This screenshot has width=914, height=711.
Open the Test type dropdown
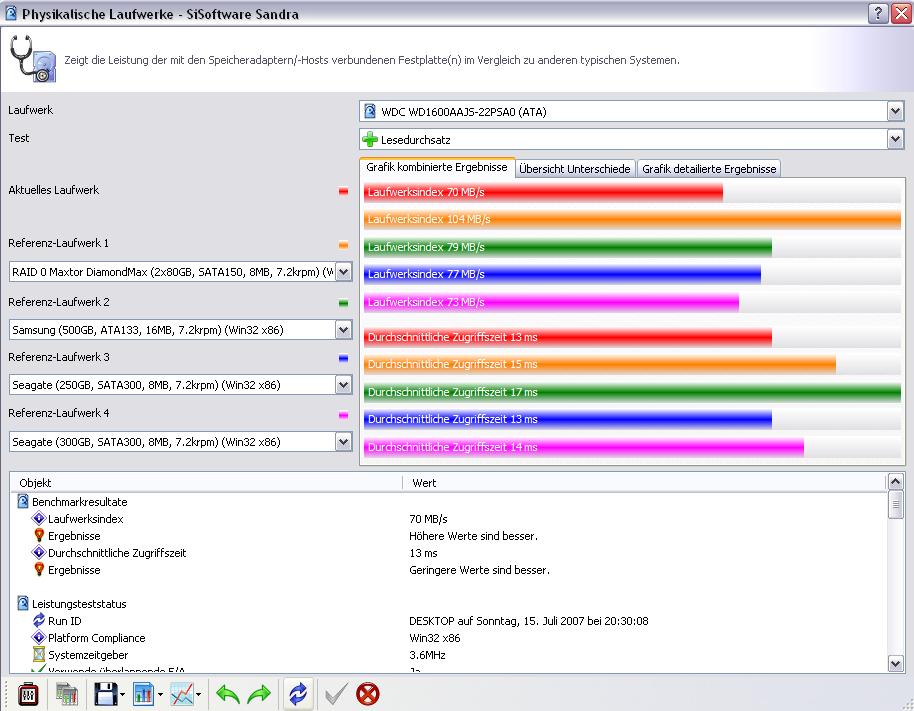tap(895, 139)
